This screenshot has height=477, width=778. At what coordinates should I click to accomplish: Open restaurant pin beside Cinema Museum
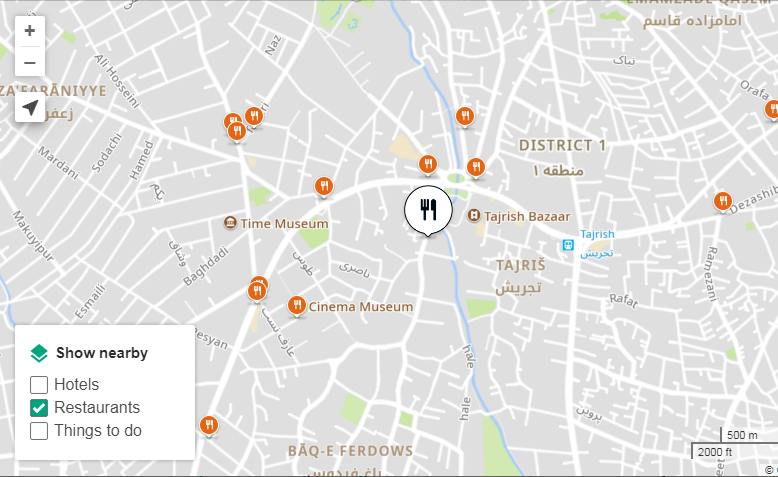297,306
